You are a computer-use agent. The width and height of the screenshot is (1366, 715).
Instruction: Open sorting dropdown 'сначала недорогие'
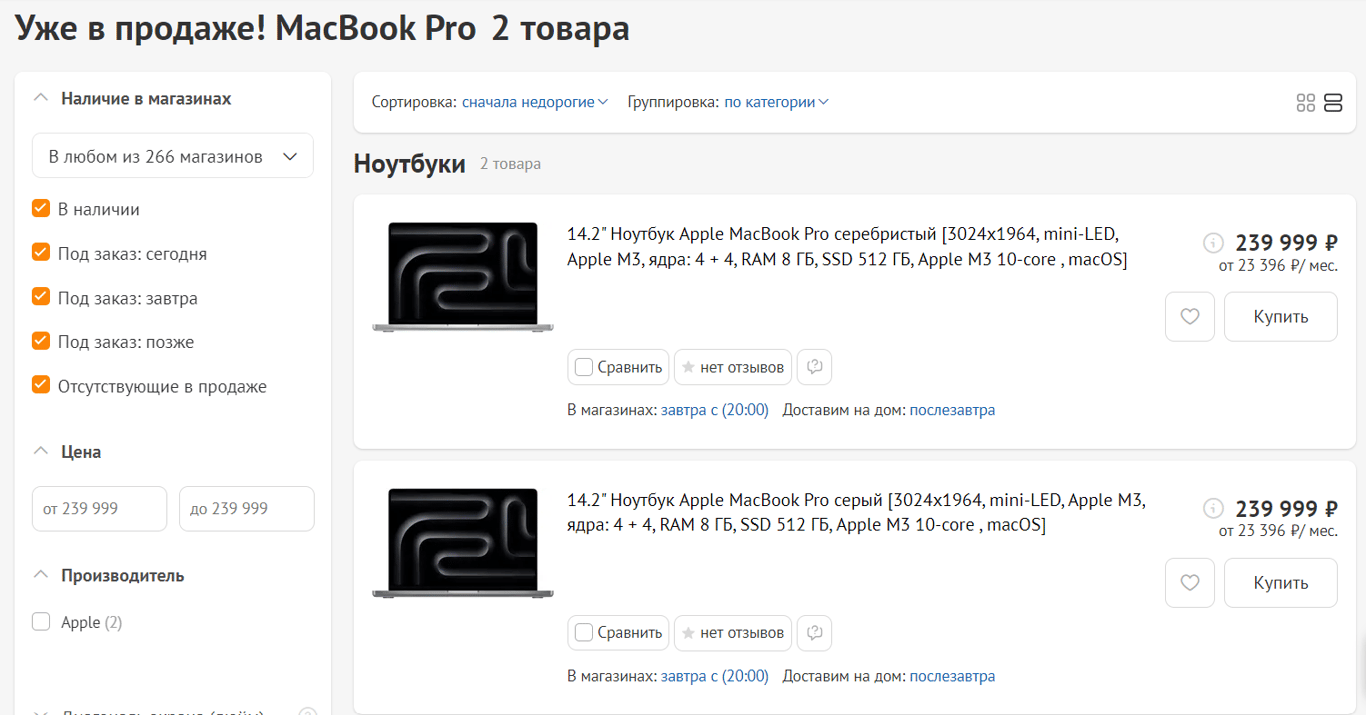click(535, 102)
